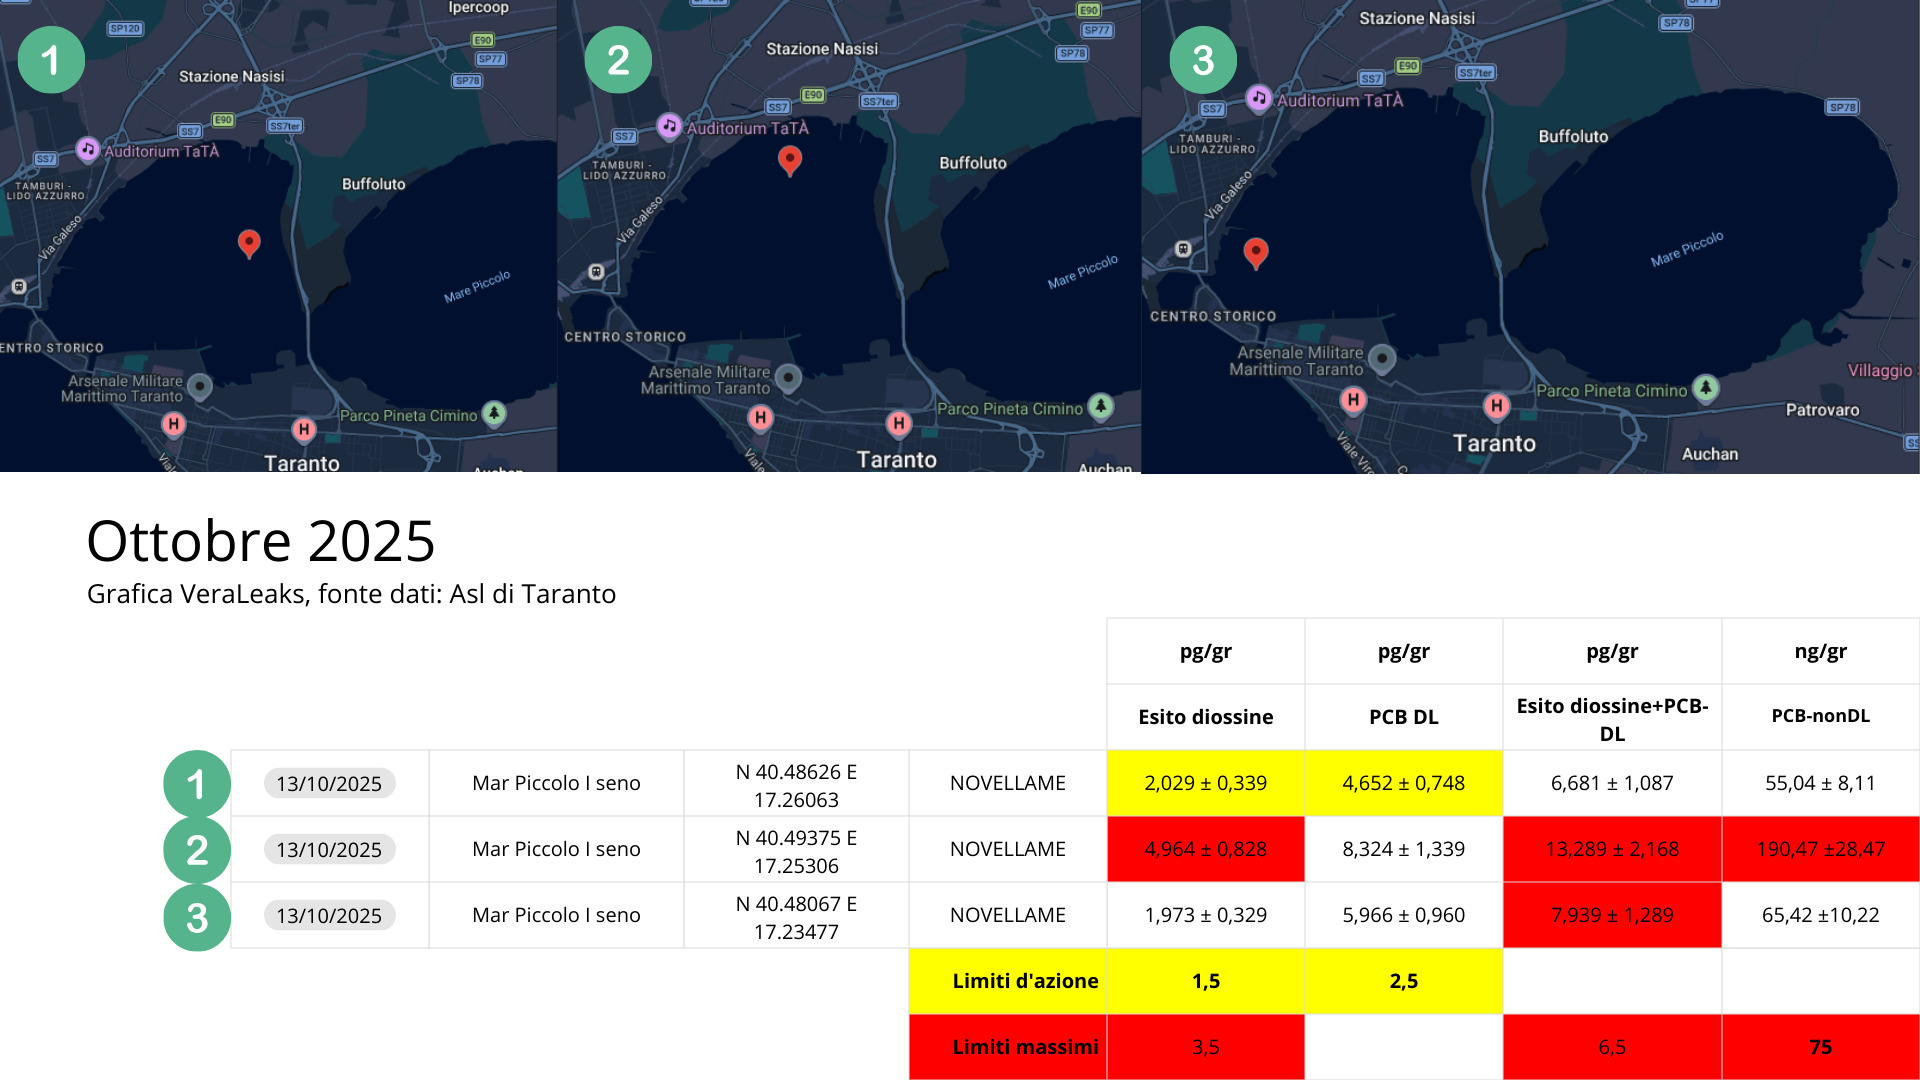Click yellow cell 2,029 ± 0,339

[x=1205, y=783]
